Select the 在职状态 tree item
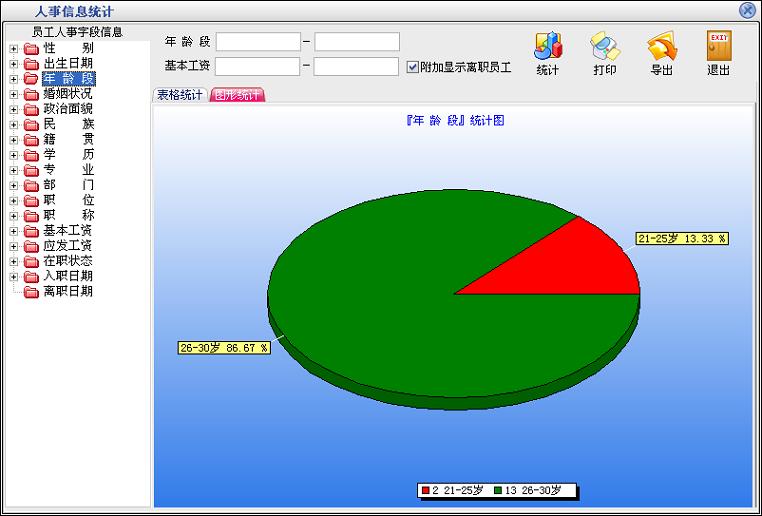The image size is (762, 516). point(68,261)
